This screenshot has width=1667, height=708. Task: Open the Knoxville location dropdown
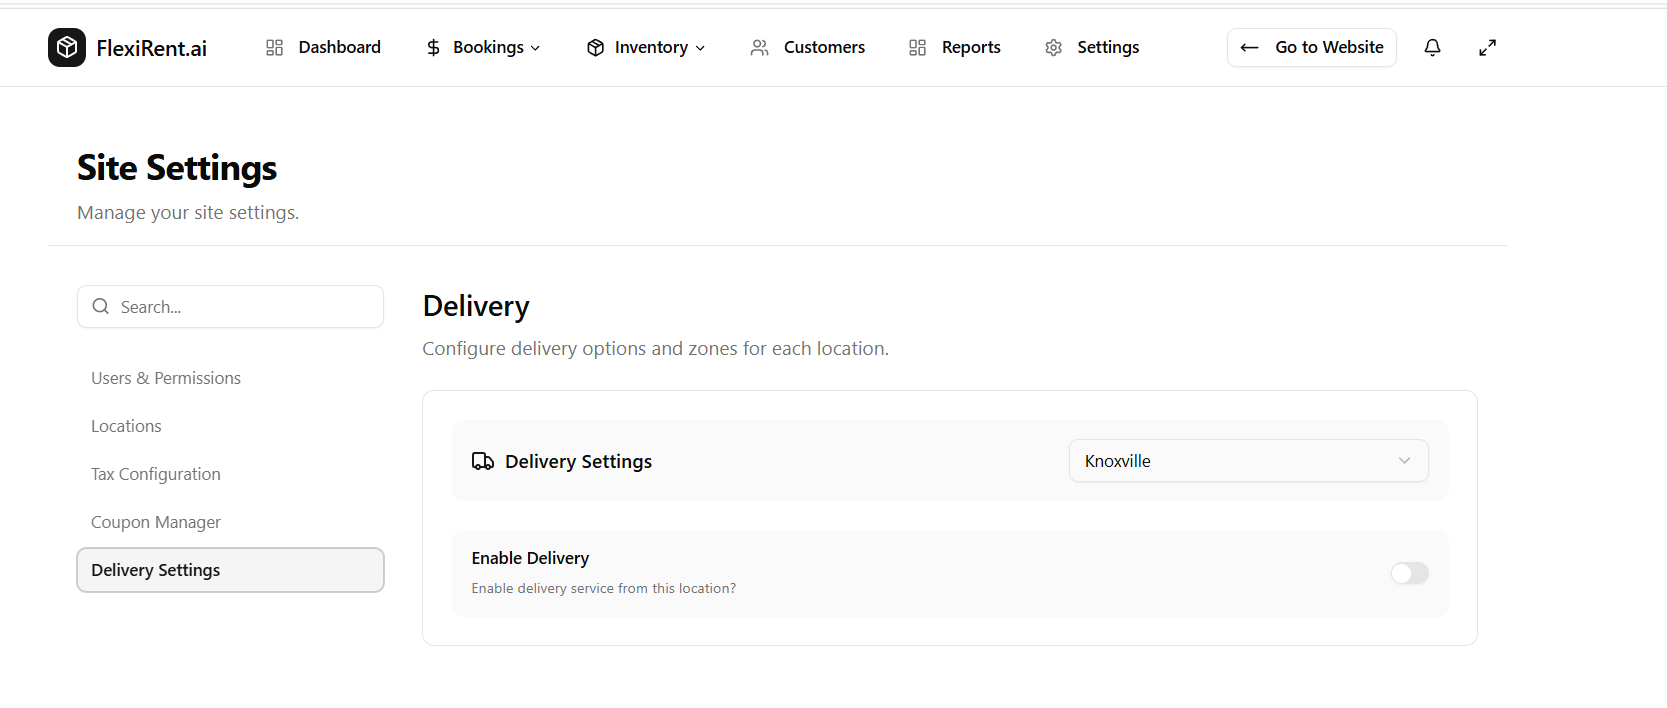pos(1248,461)
